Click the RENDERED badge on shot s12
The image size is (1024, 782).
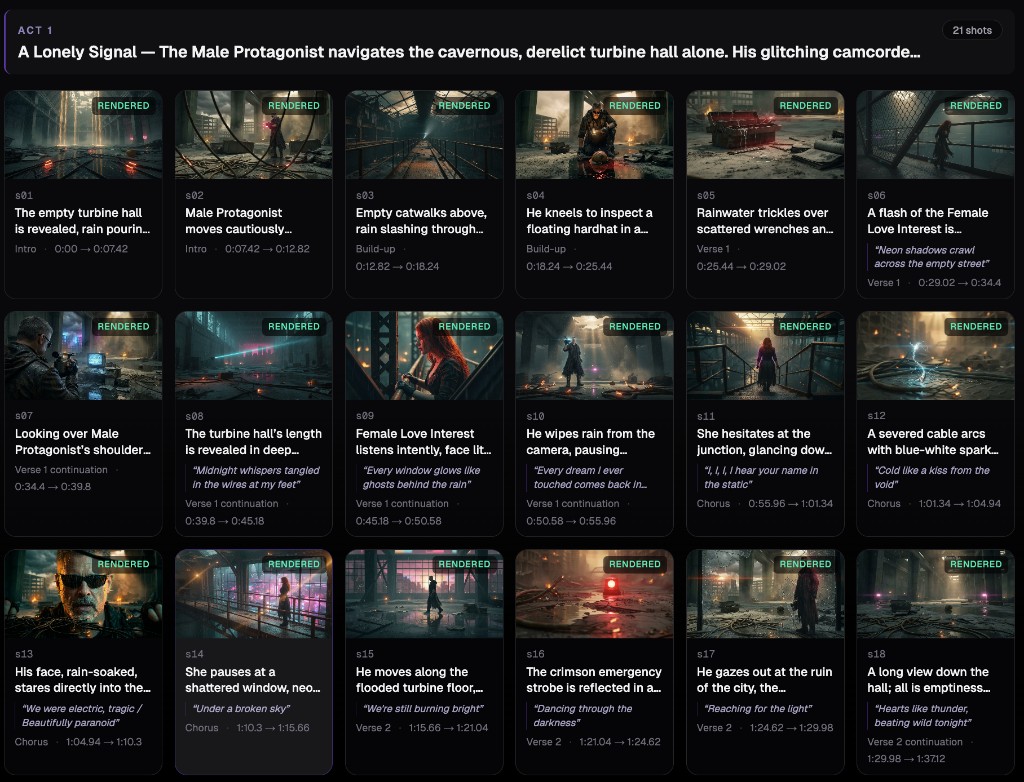977,326
